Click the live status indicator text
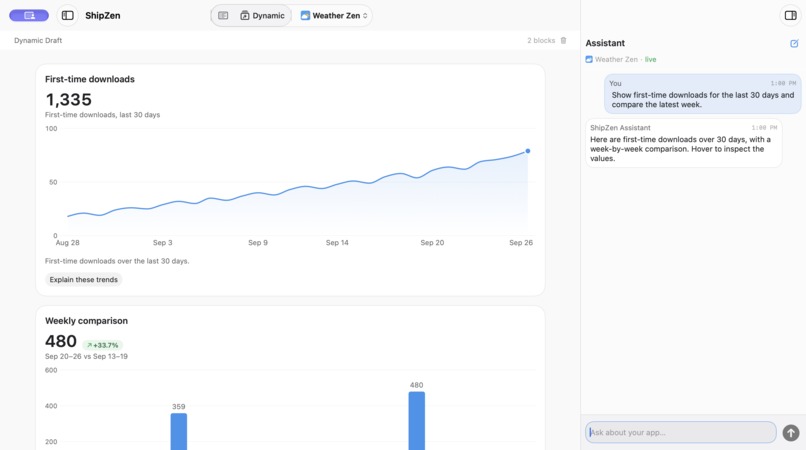Image resolution: width=806 pixels, height=450 pixels. click(x=650, y=60)
